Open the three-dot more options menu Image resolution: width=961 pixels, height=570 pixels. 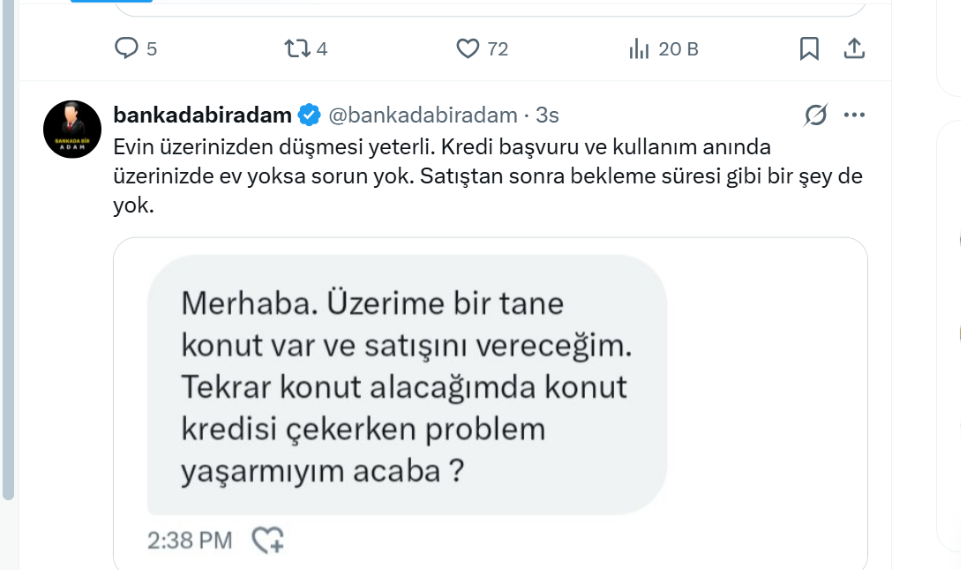coord(854,115)
